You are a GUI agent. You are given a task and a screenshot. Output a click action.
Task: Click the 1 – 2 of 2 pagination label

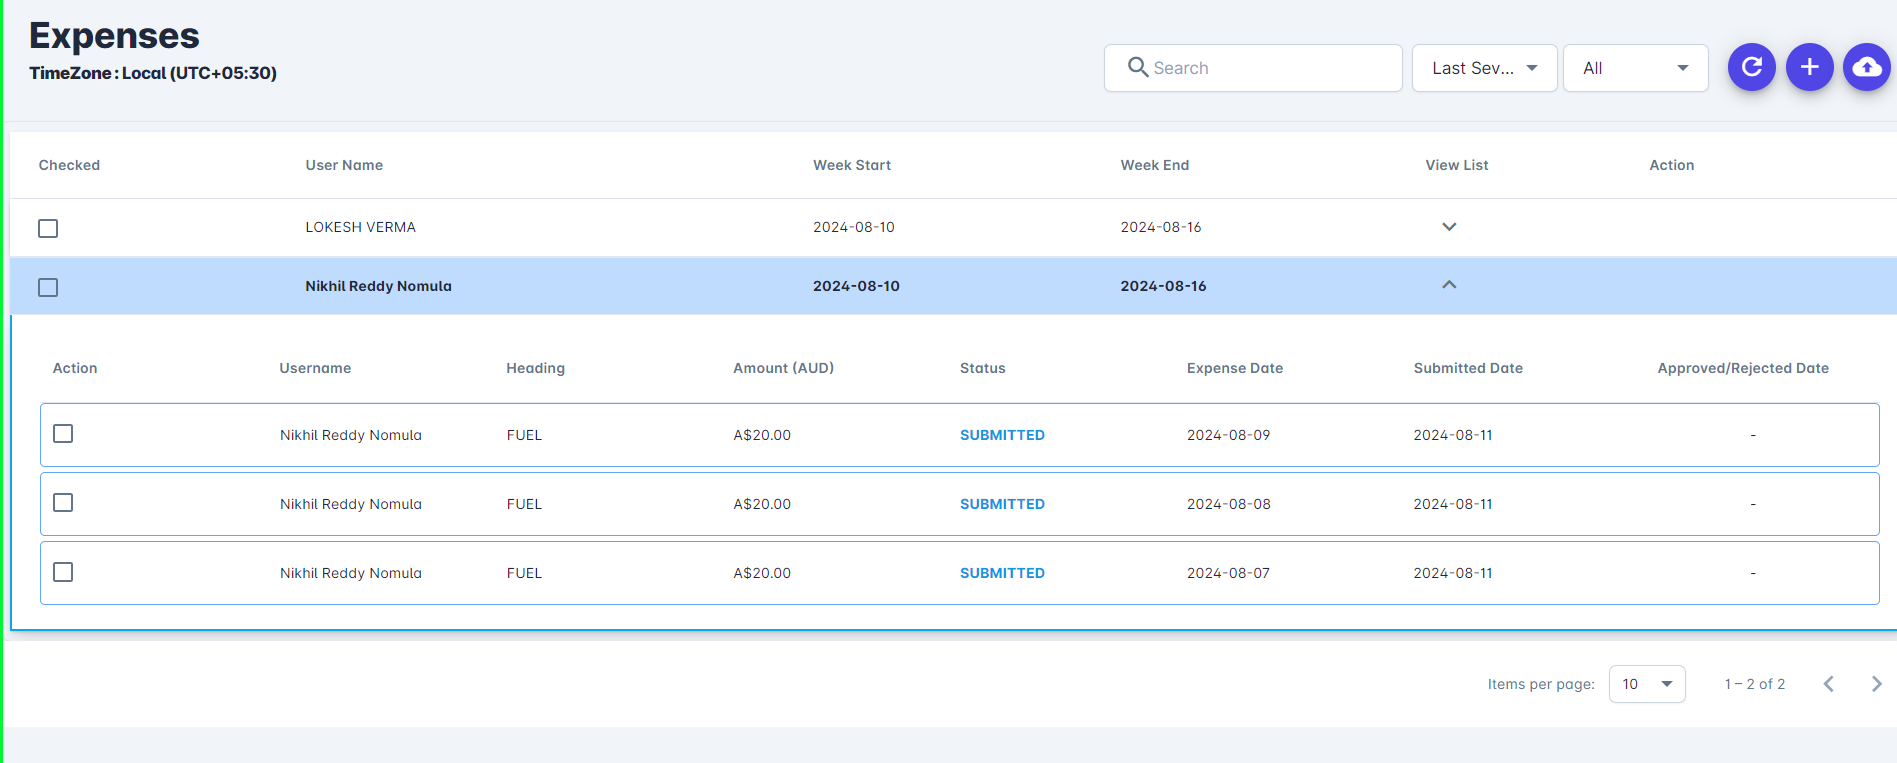pyautogui.click(x=1754, y=684)
